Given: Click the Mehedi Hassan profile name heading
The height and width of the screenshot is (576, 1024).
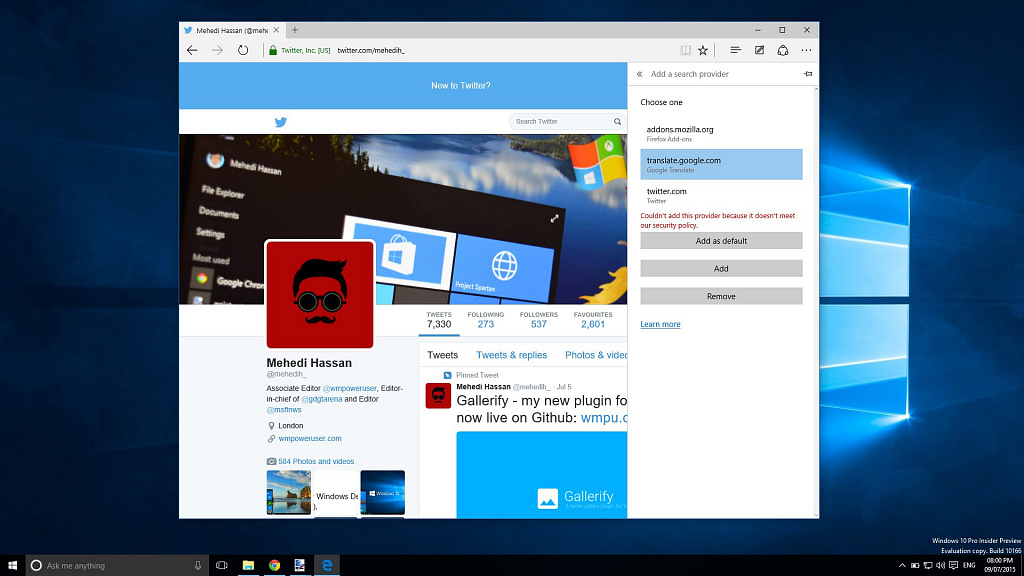Looking at the screenshot, I should (x=309, y=363).
